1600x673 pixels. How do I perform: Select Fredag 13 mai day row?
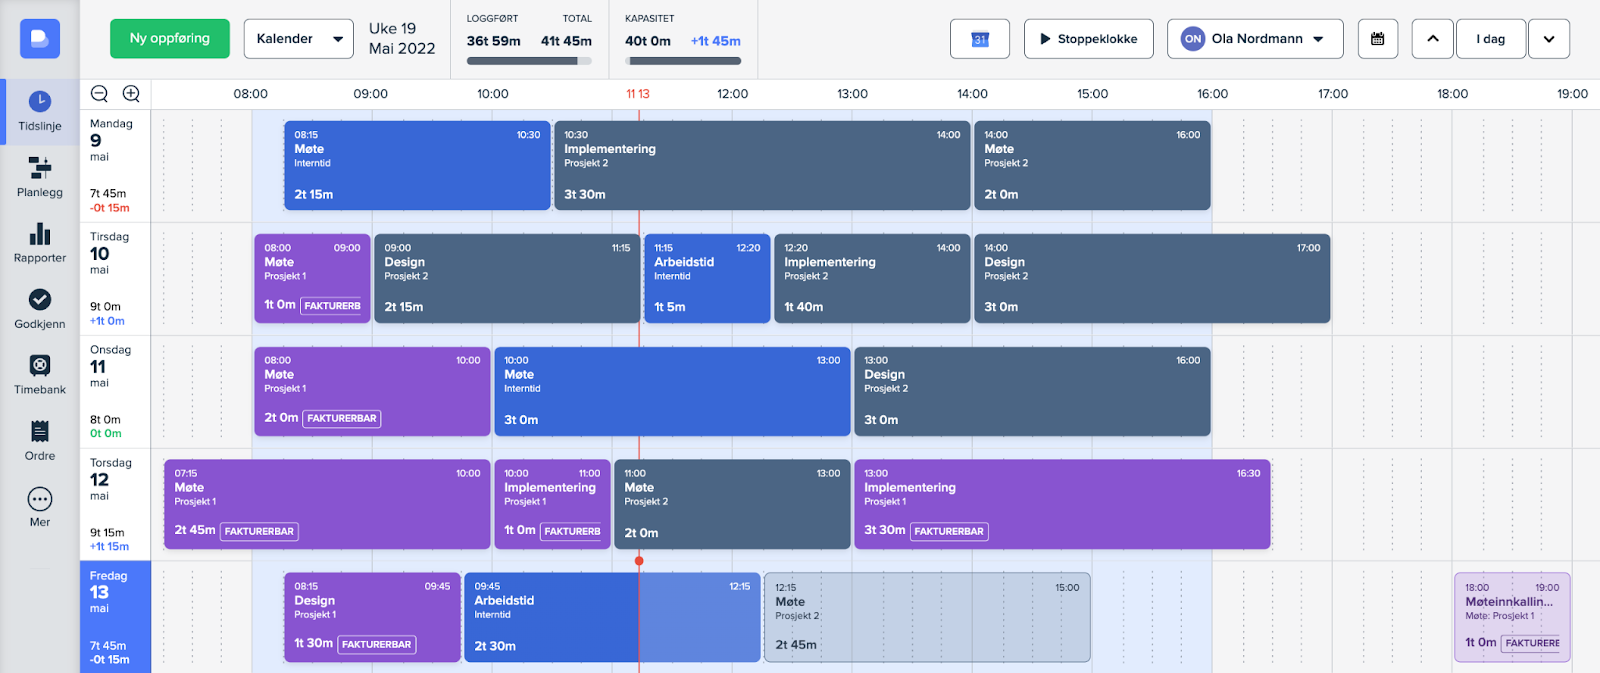click(x=115, y=616)
